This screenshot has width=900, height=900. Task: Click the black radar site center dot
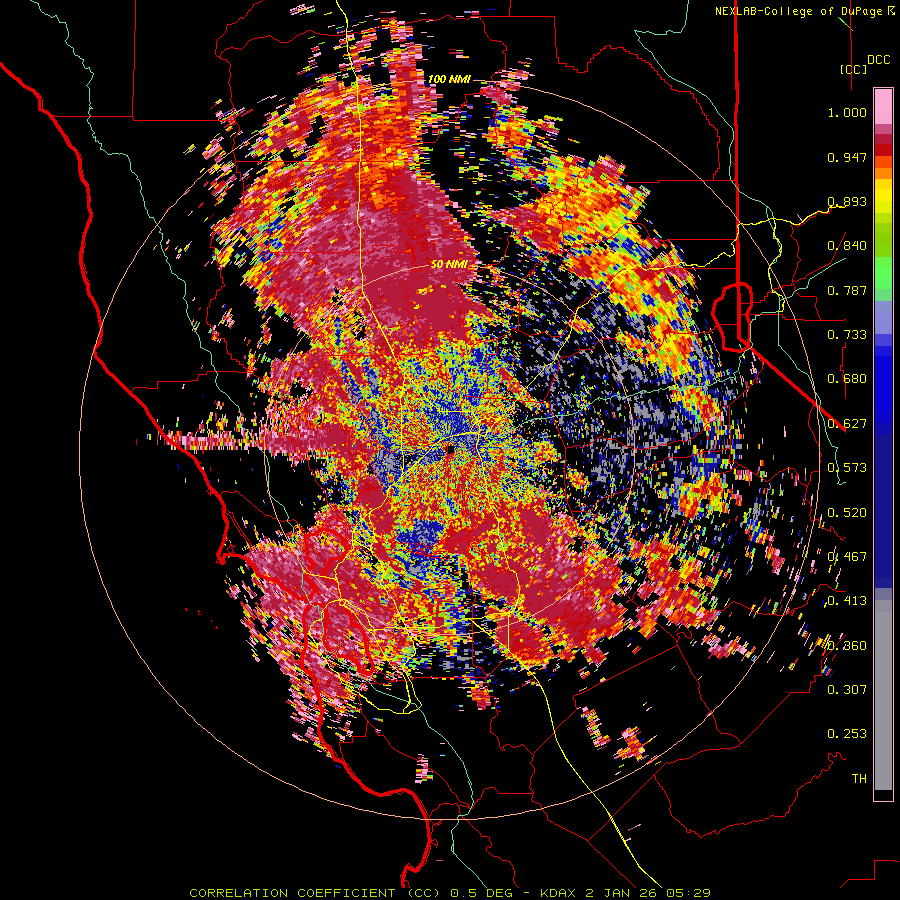click(x=450, y=449)
